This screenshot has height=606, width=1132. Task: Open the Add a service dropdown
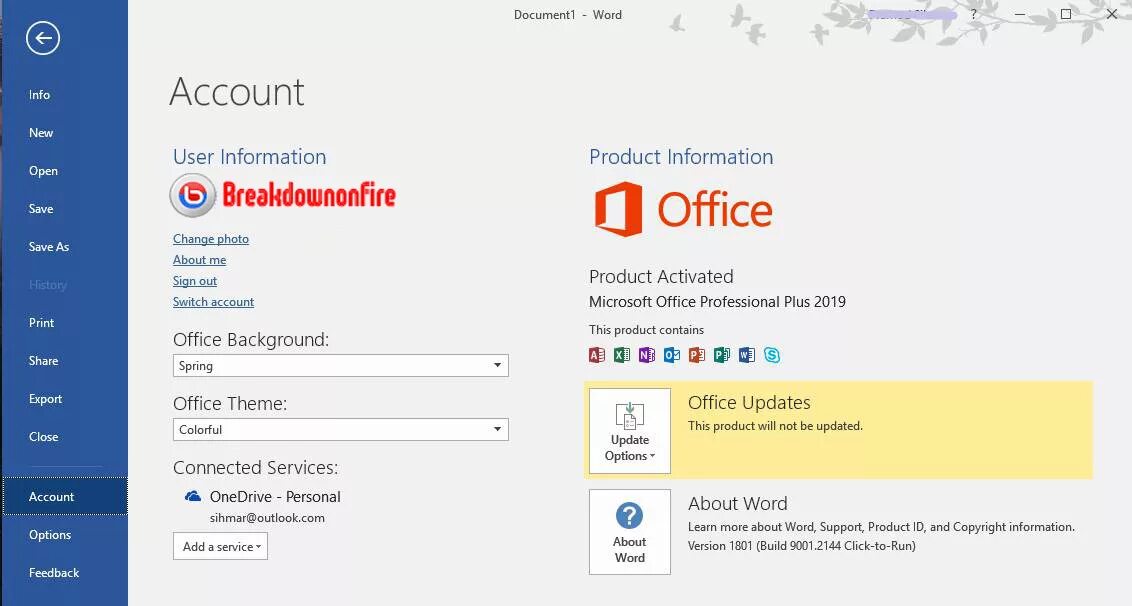(x=220, y=546)
